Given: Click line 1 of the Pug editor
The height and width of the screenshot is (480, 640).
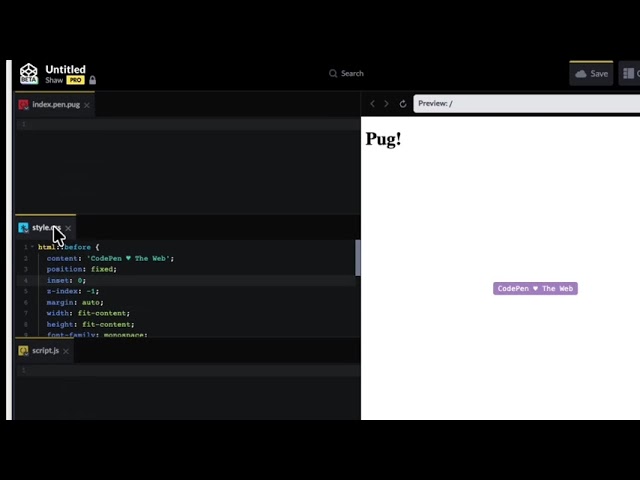Looking at the screenshot, I should pos(188,124).
